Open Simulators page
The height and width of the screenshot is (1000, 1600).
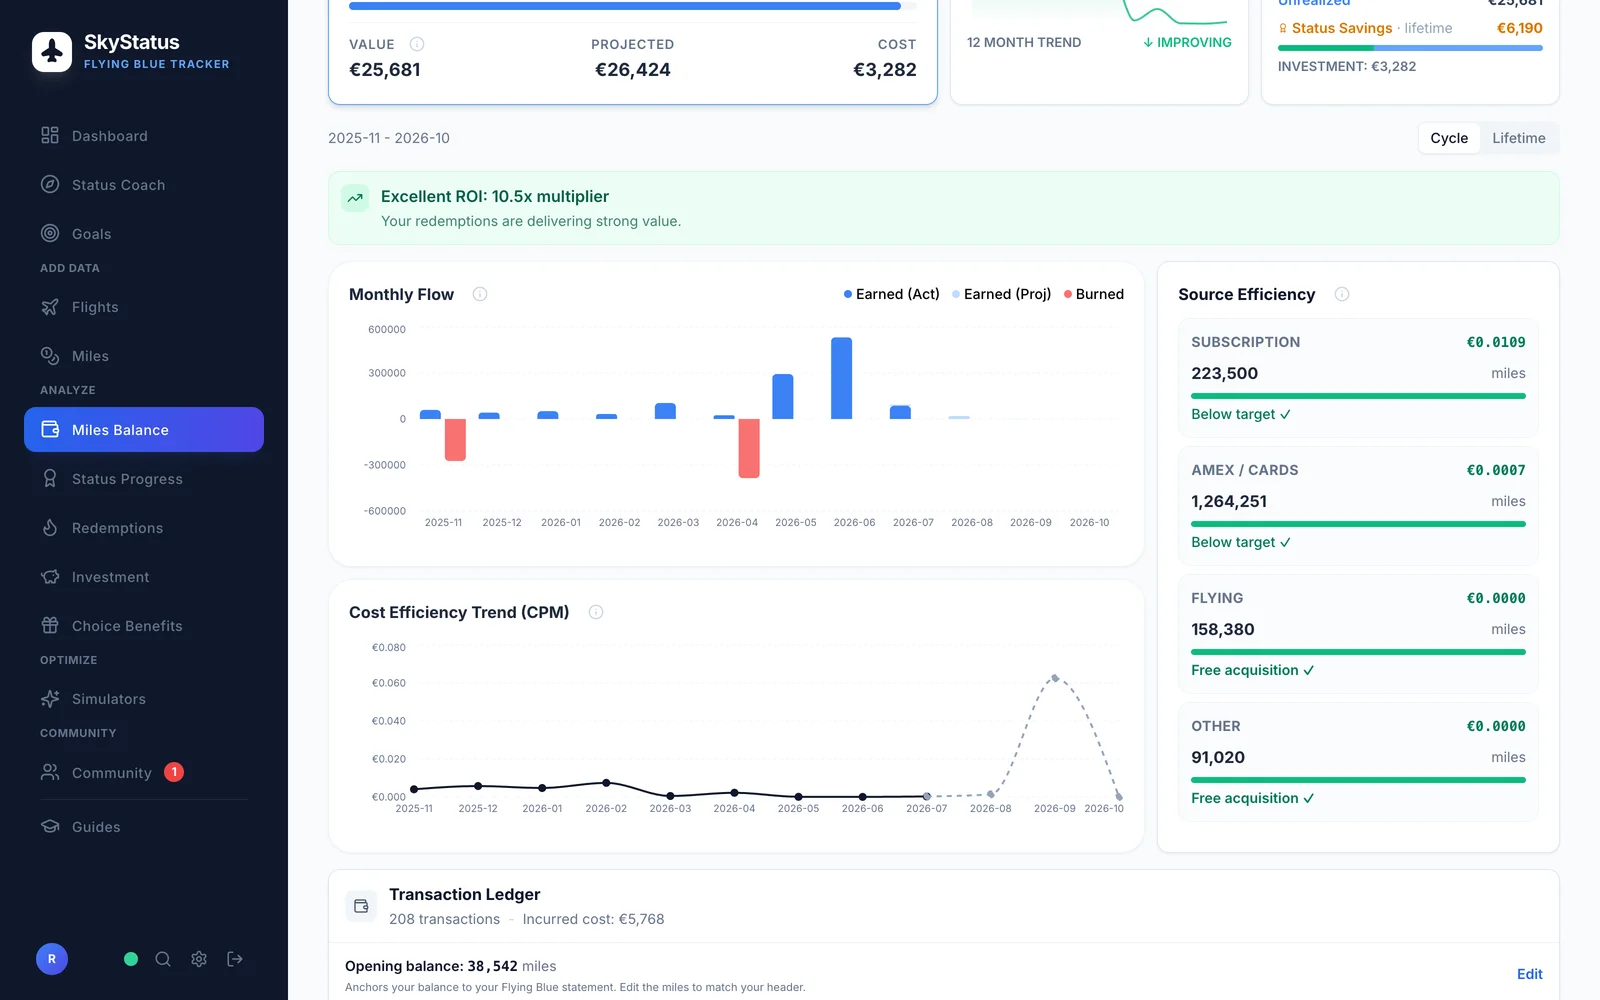(x=144, y=699)
